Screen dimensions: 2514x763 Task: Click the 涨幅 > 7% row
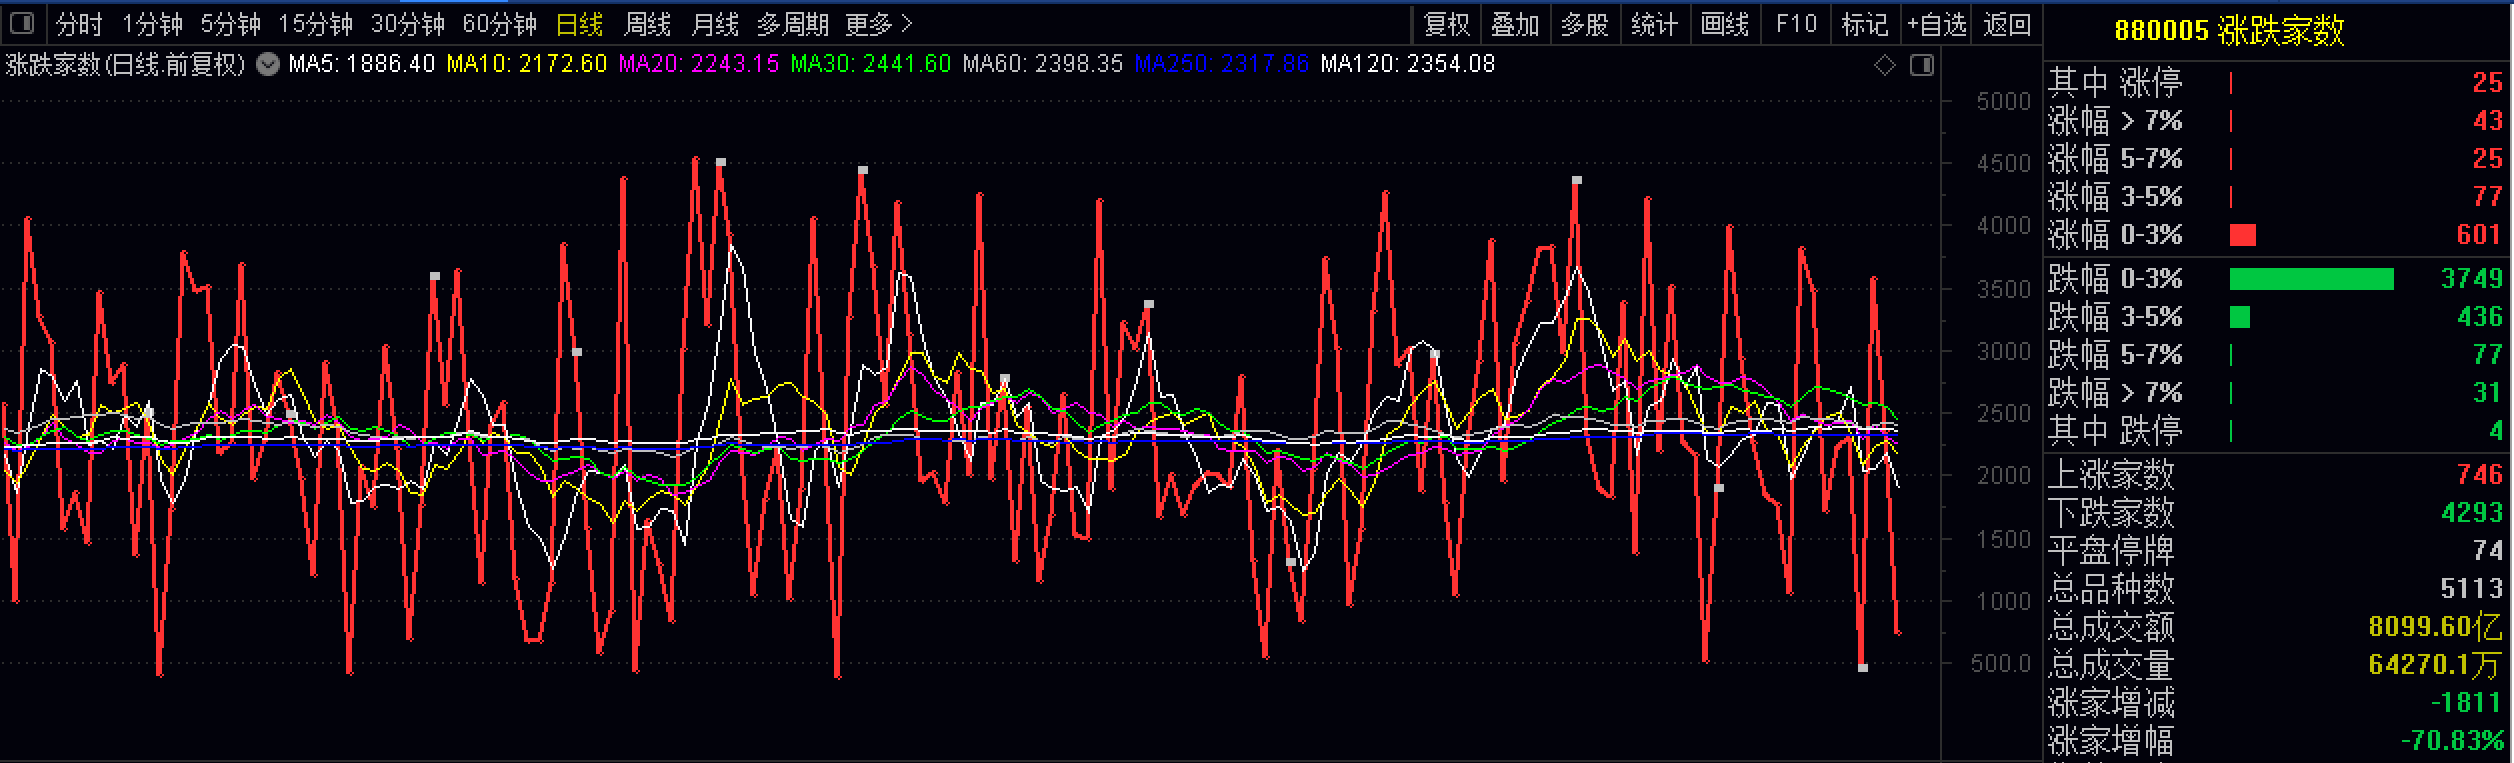pos(2278,121)
